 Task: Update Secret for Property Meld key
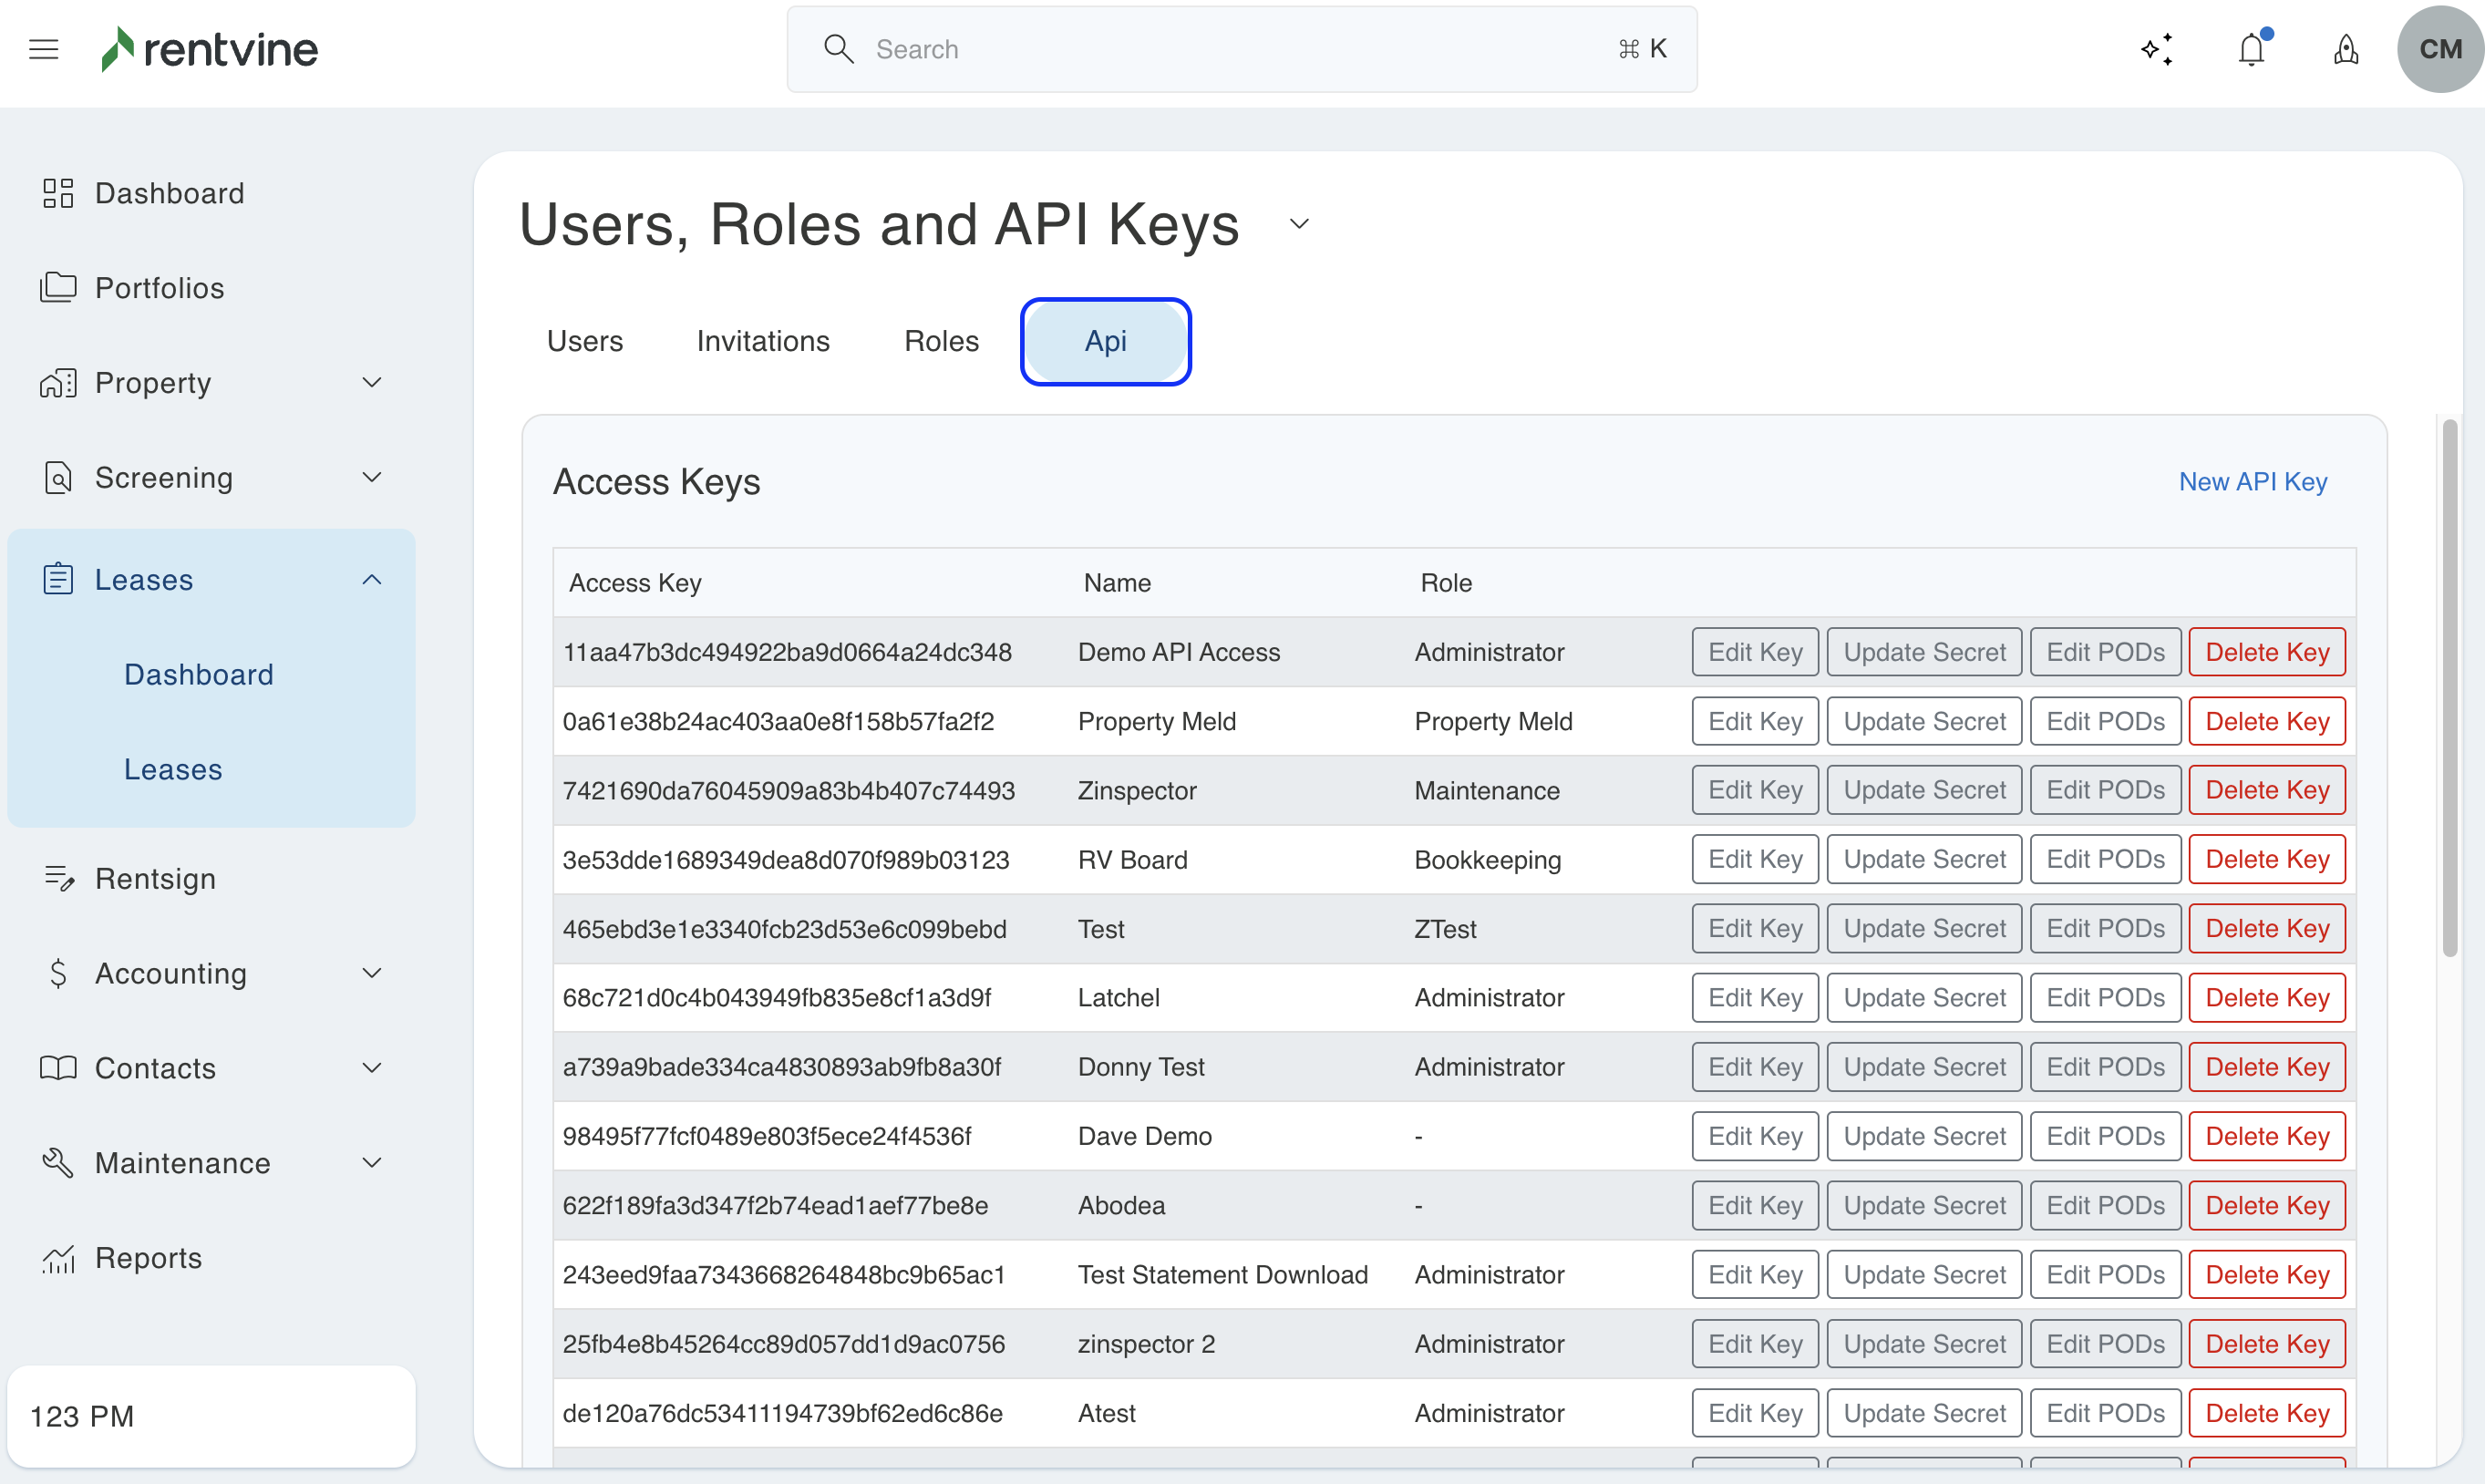pos(1923,721)
